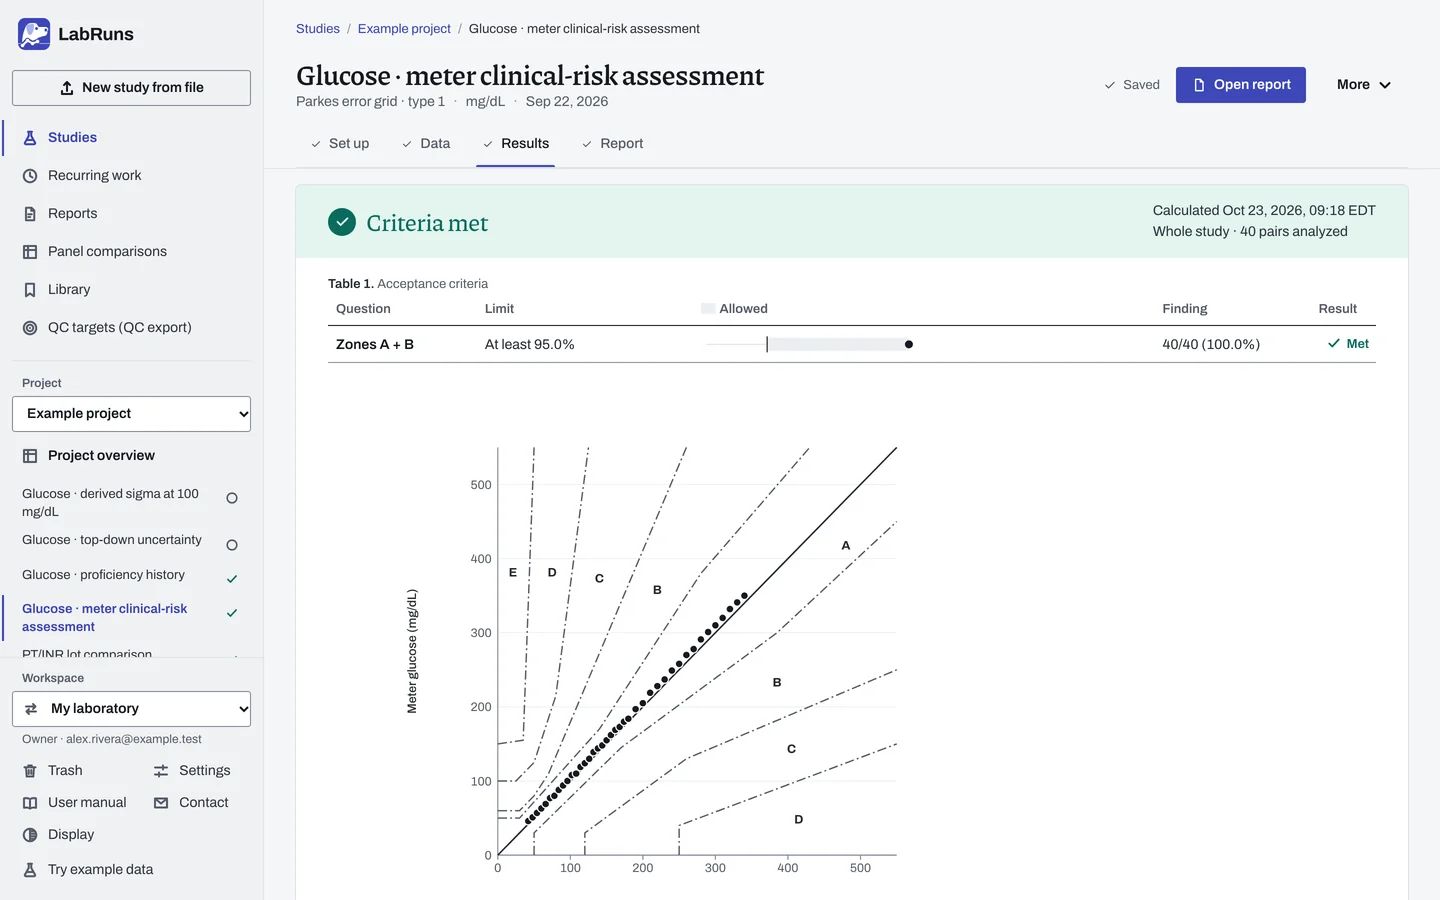The height and width of the screenshot is (900, 1440).
Task: Click the Zones A + B question cell
Action: click(375, 344)
